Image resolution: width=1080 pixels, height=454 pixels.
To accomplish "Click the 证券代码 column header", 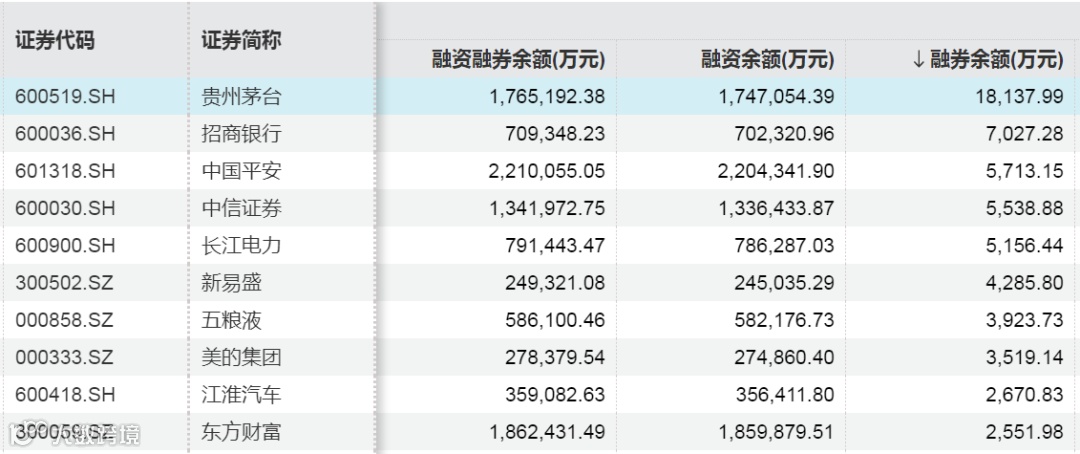I will [55, 41].
